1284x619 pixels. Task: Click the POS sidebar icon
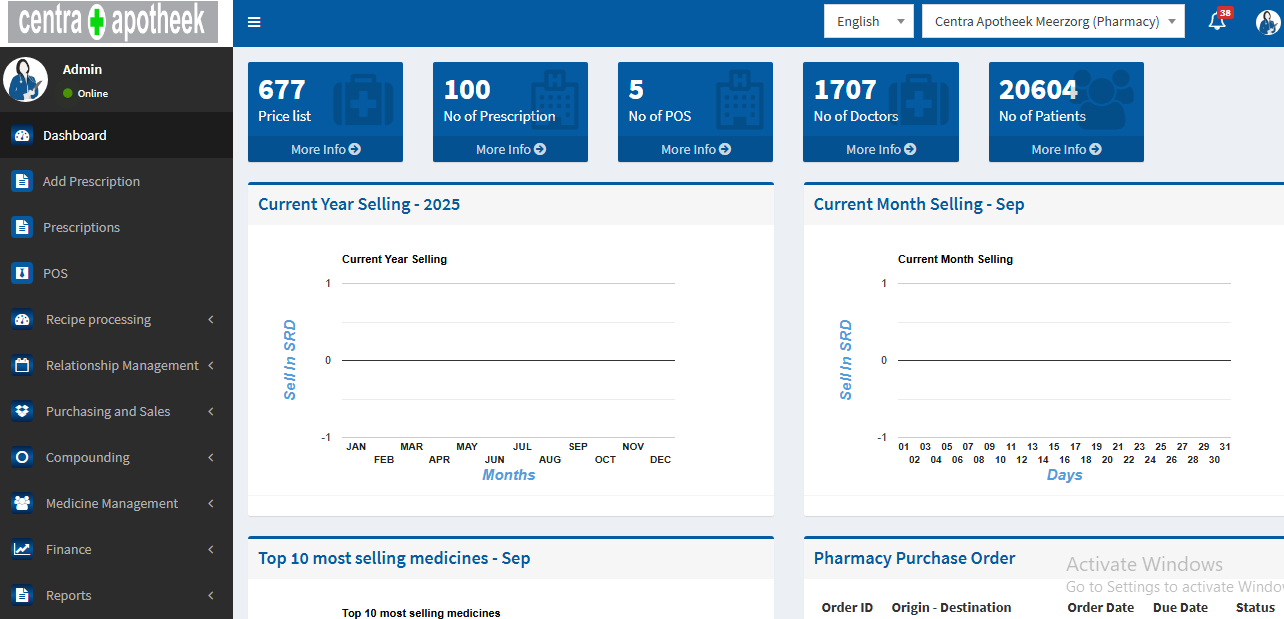(x=22, y=273)
